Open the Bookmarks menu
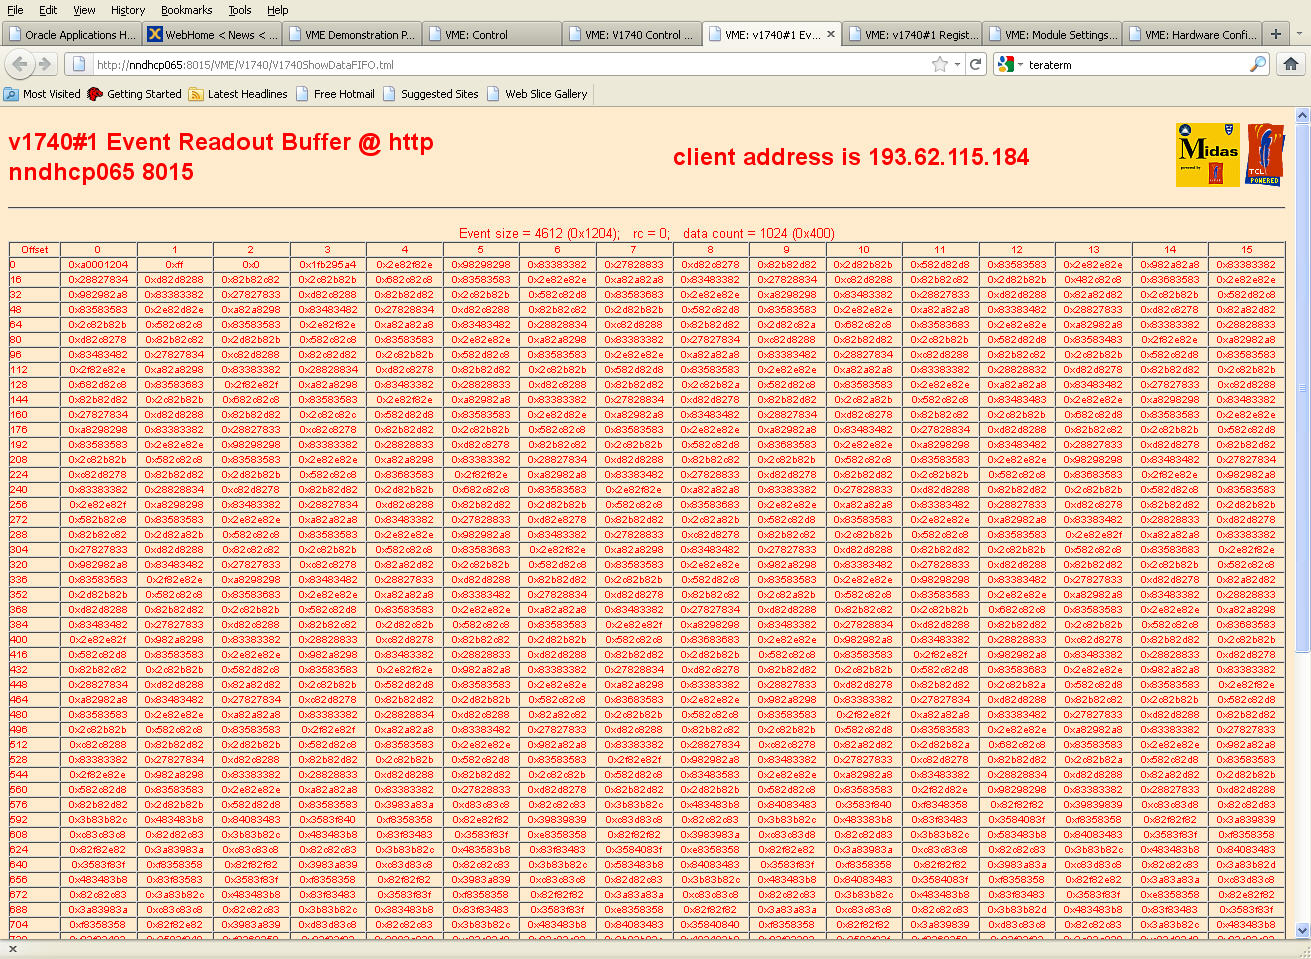The image size is (1311, 959). (x=186, y=10)
